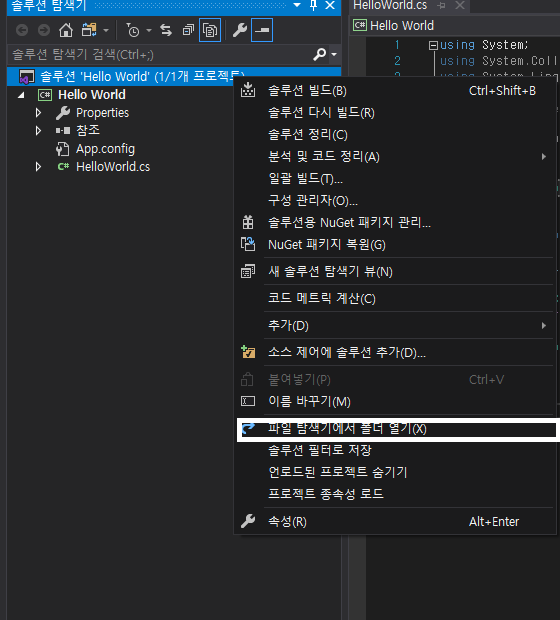
Task: Choose 솔루션 빌드(B) from context menu
Action: 395,91
